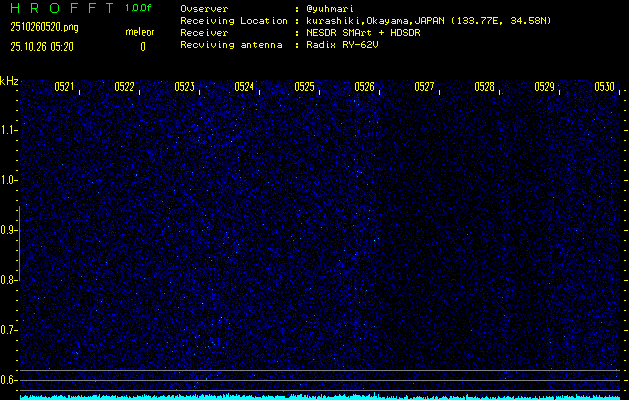Screen dimensions: 629x400
Task: Click the receiver value NESDR SMArt + HDSDR
Action: [363, 33]
